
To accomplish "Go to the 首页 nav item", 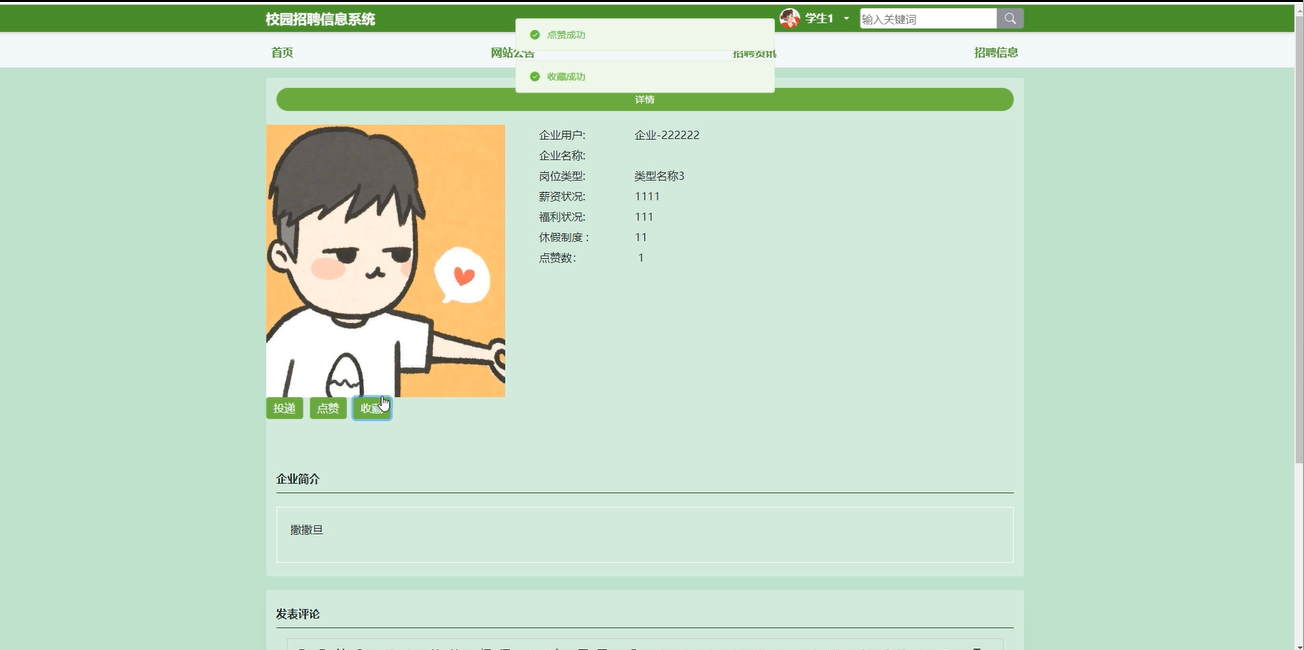I will [x=282, y=53].
